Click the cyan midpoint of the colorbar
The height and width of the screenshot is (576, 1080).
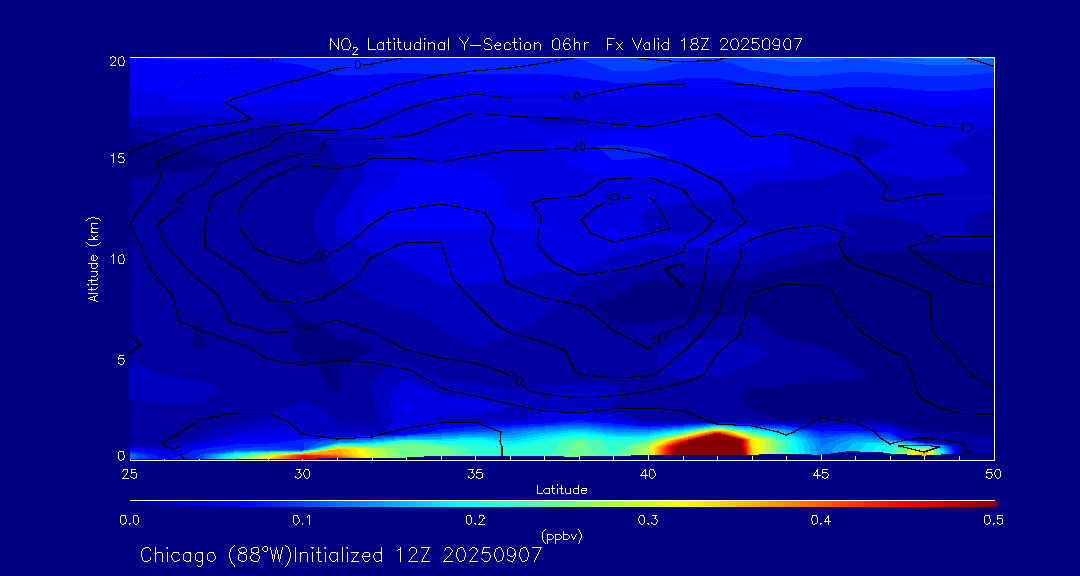562,501
